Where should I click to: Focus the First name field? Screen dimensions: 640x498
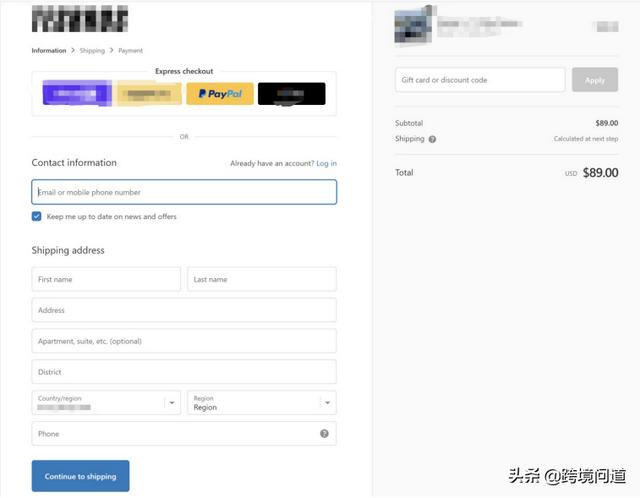click(106, 279)
